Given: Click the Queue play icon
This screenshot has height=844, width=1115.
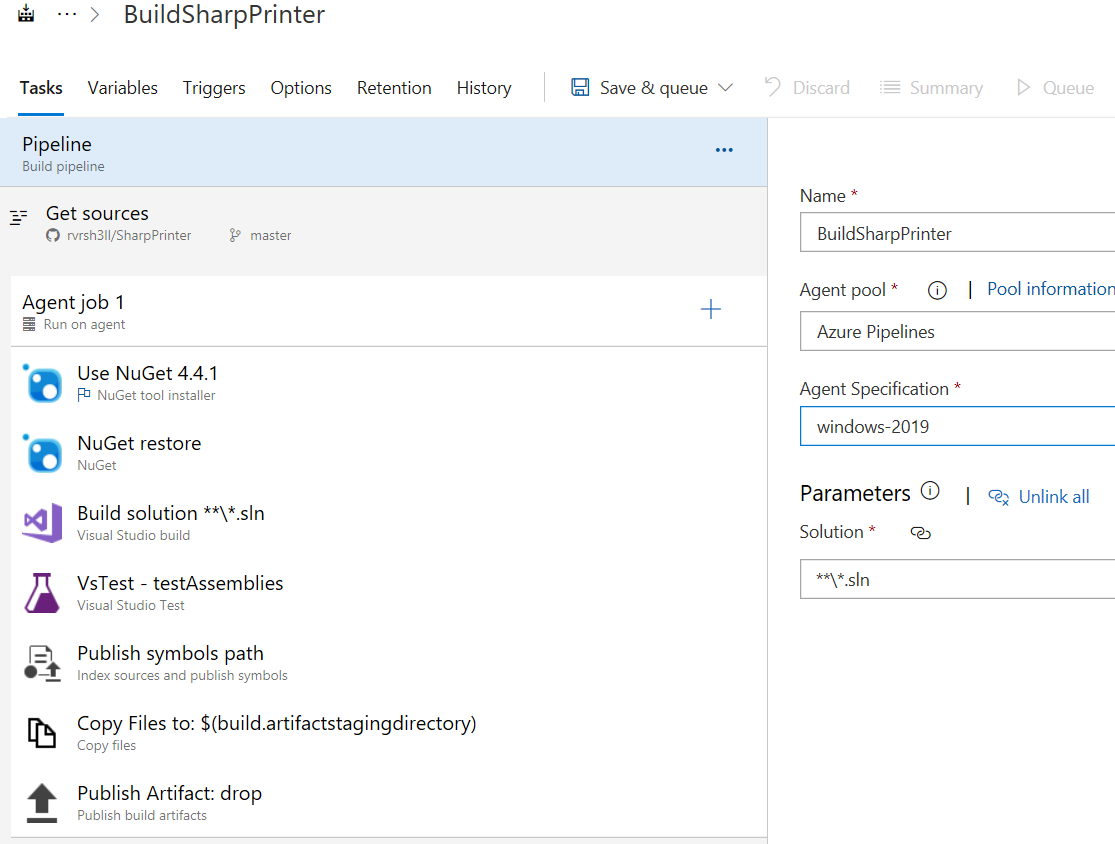Looking at the screenshot, I should pyautogui.click(x=1023, y=87).
